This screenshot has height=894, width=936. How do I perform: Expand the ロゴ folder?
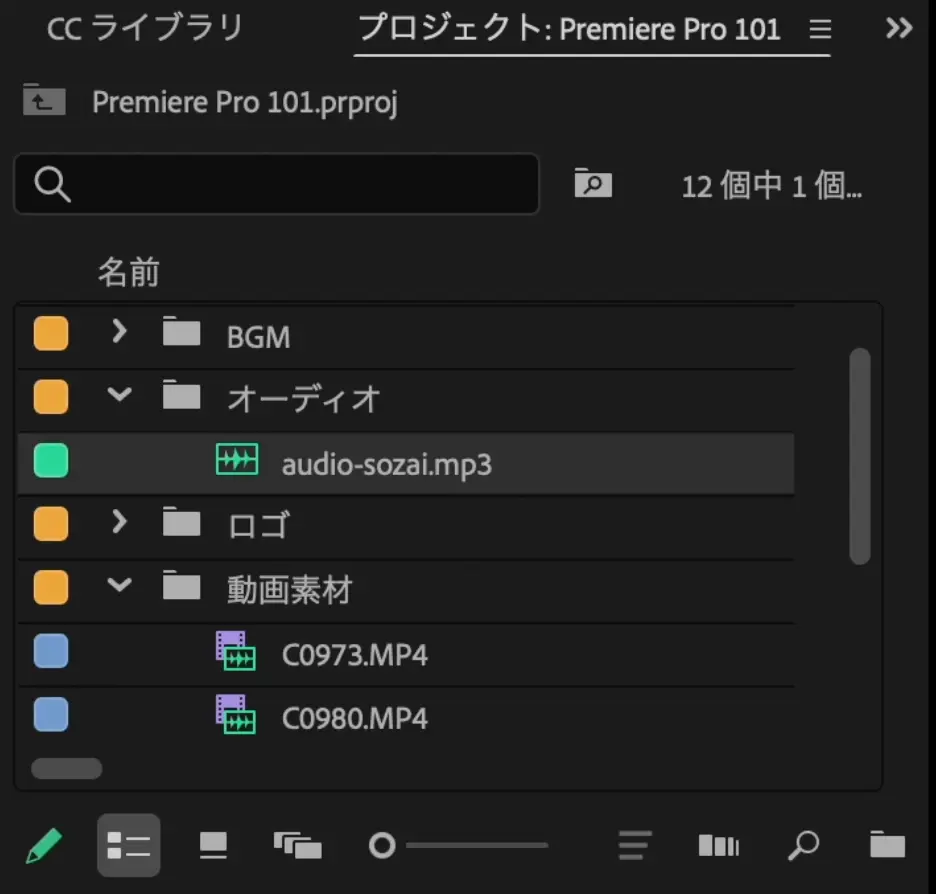pyautogui.click(x=119, y=523)
